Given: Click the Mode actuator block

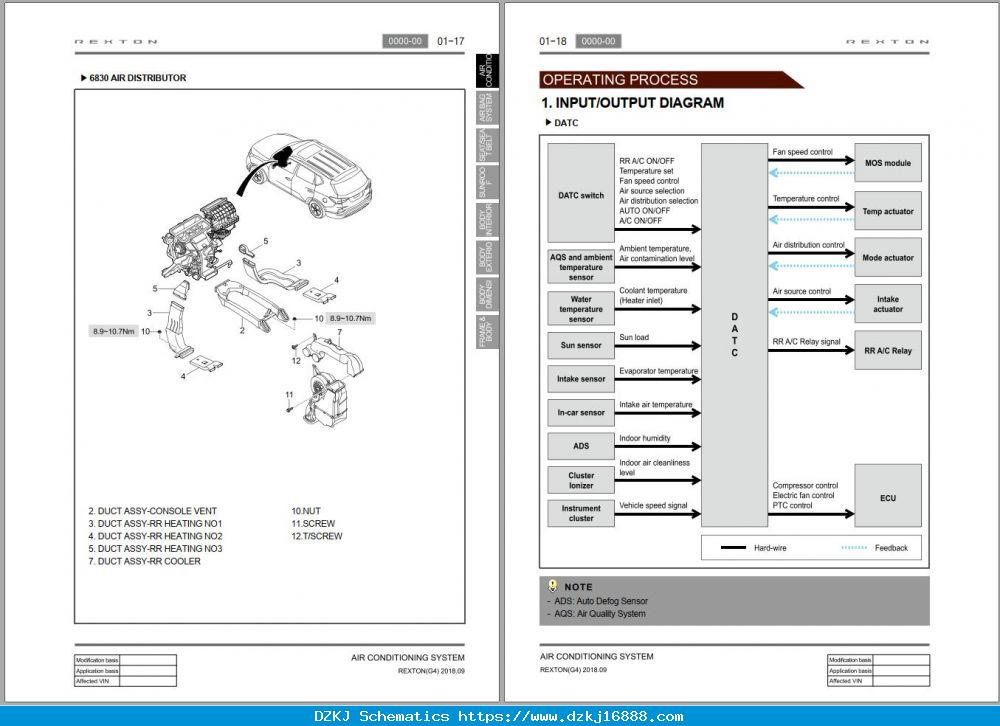Looking at the screenshot, I should pyautogui.click(x=888, y=258).
